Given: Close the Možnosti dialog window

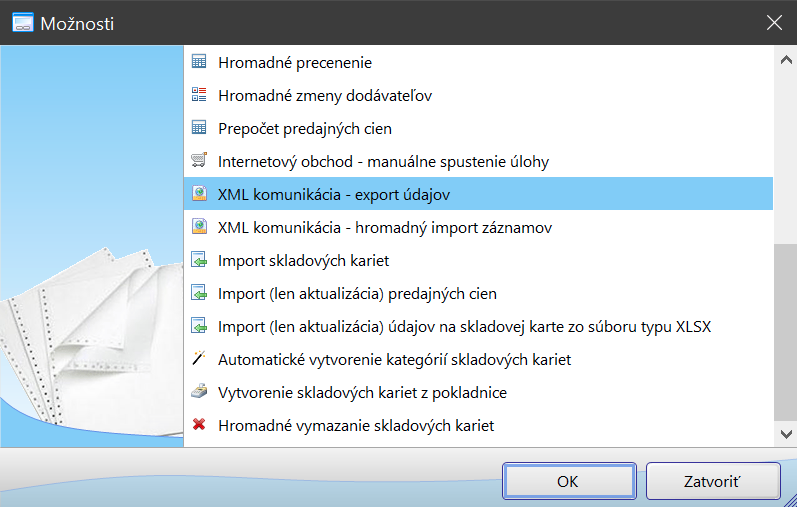Looking at the screenshot, I should pyautogui.click(x=773, y=22).
